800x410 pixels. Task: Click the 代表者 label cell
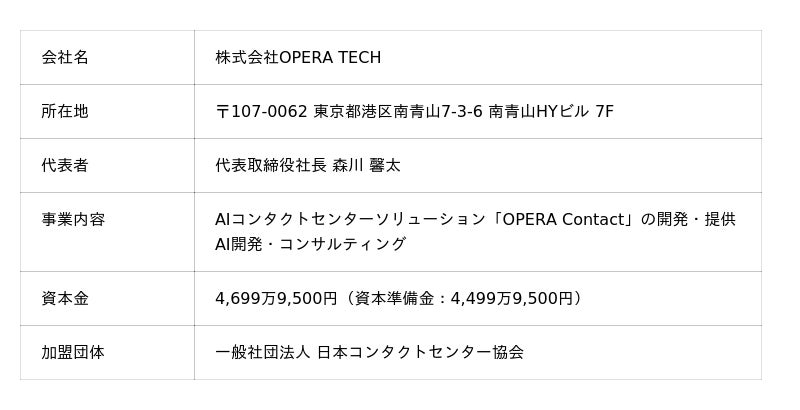coord(65,166)
